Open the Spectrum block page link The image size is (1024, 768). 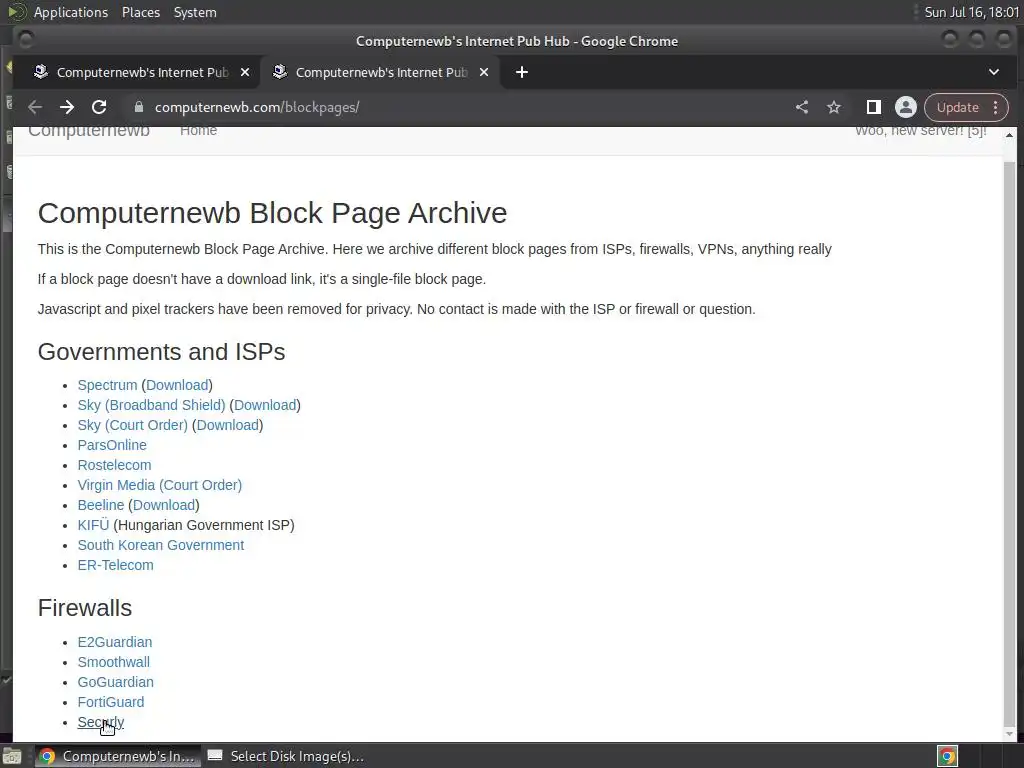click(x=108, y=385)
